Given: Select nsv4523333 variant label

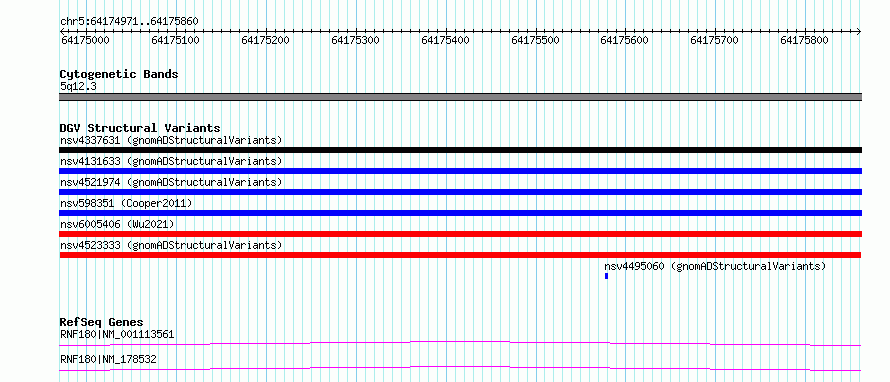Looking at the screenshot, I should tap(171, 245).
